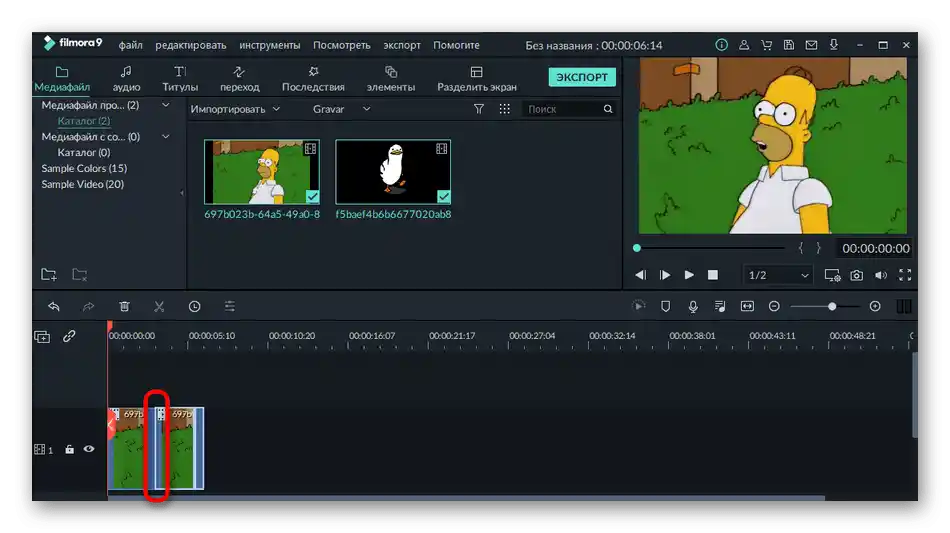Toggle track 1 visibility eye icon

coord(89,449)
